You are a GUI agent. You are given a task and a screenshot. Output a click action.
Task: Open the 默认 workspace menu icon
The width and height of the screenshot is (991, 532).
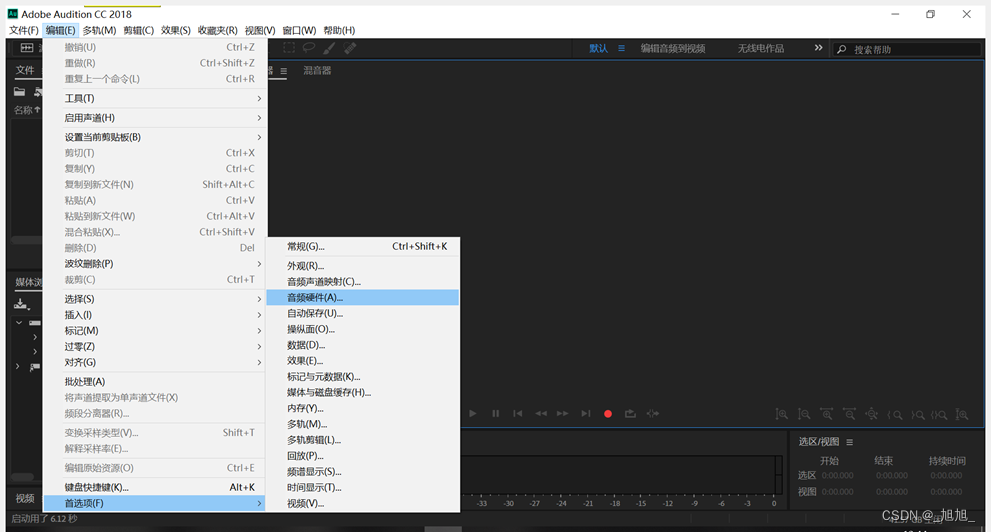[621, 48]
